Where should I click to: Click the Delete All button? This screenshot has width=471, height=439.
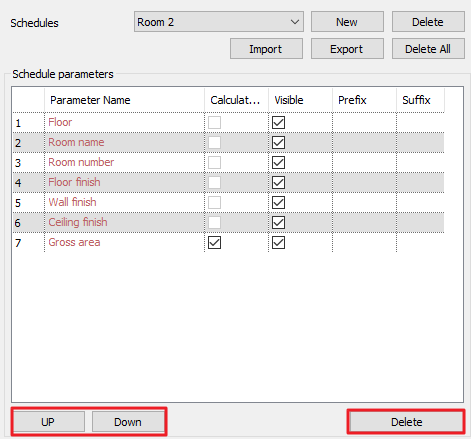428,49
